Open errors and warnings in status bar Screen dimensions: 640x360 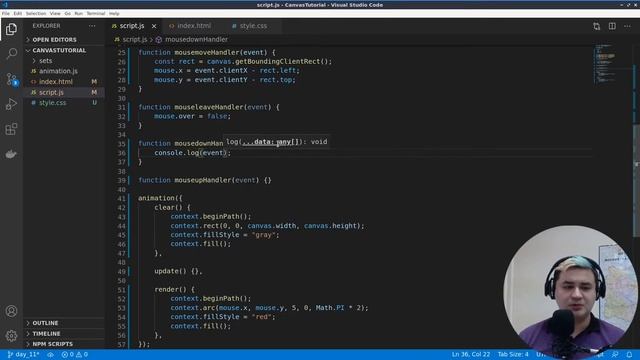pos(75,354)
